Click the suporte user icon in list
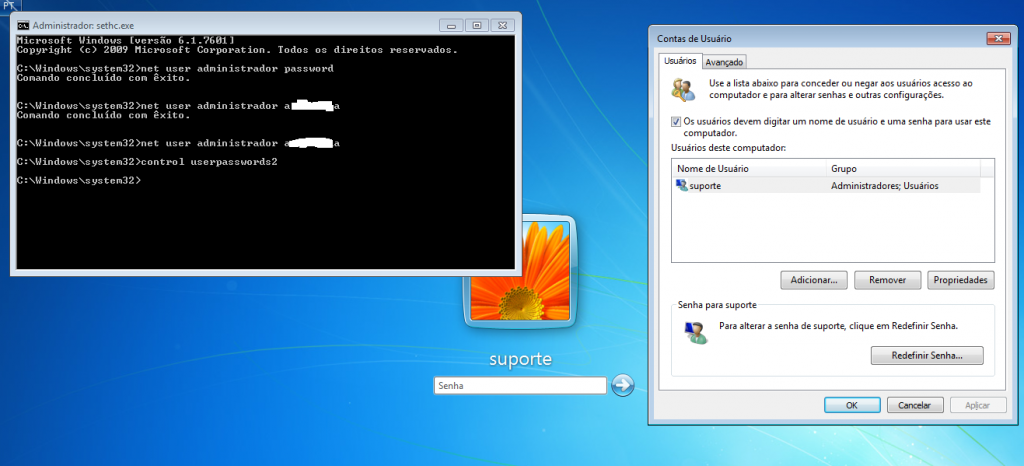Viewport: 1024px width, 466px height. click(682, 185)
